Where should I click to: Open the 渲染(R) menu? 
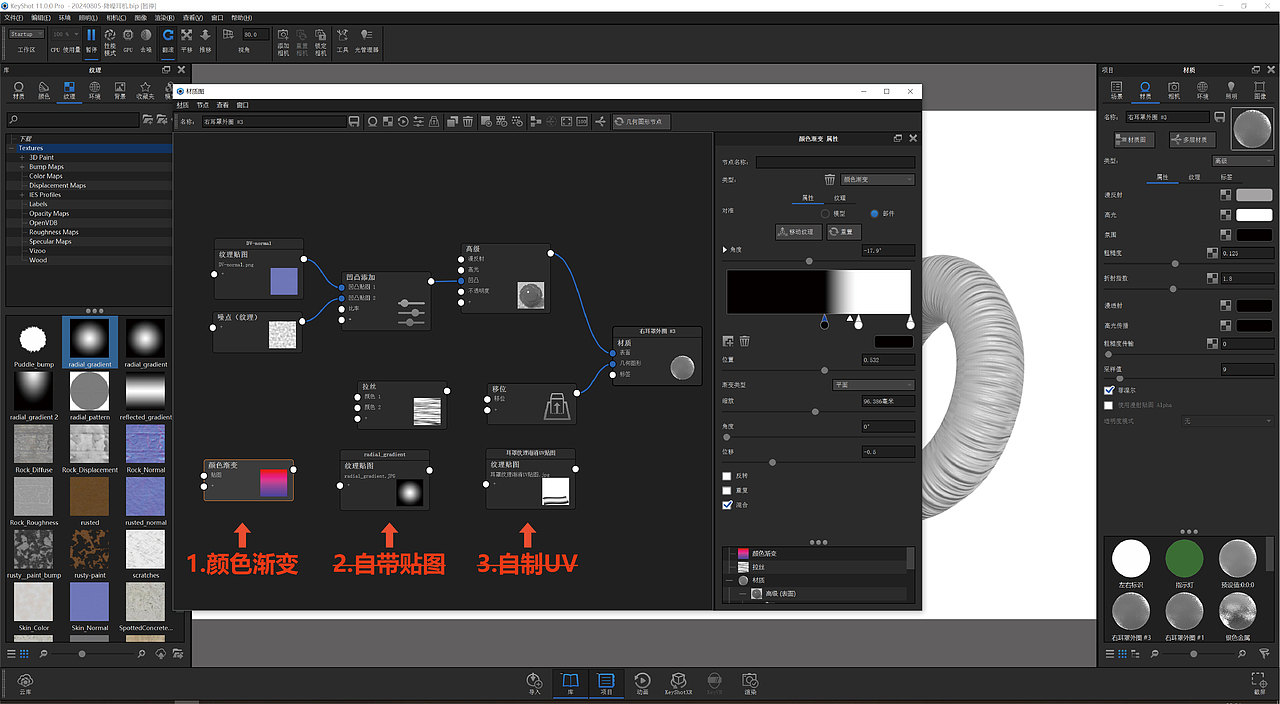tap(165, 18)
